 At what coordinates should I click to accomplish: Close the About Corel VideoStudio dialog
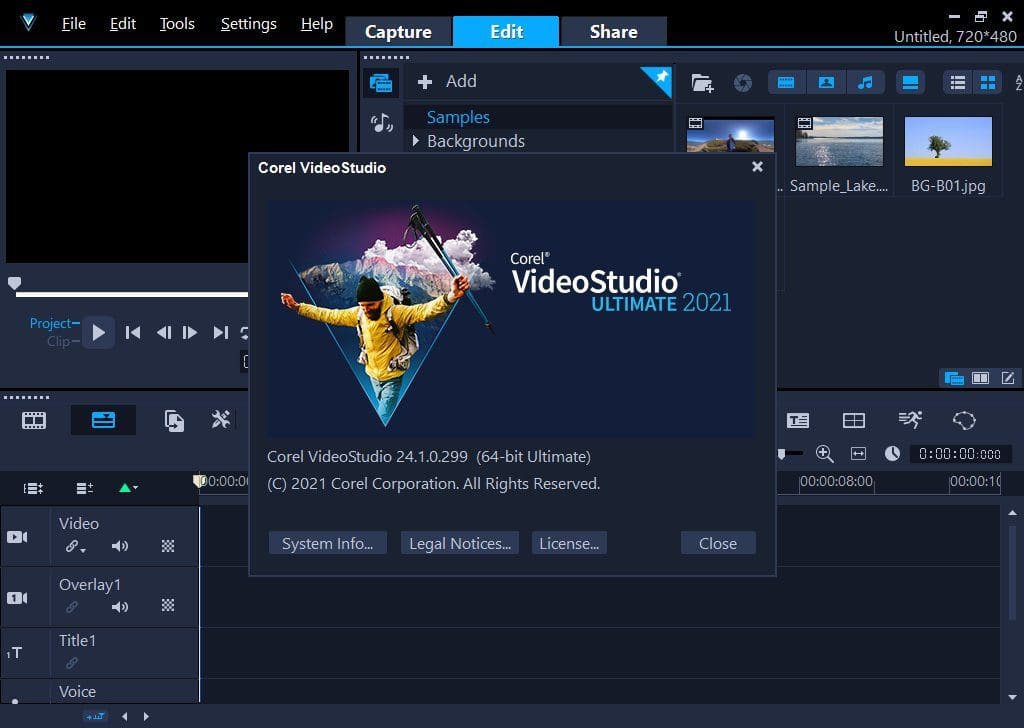(757, 167)
